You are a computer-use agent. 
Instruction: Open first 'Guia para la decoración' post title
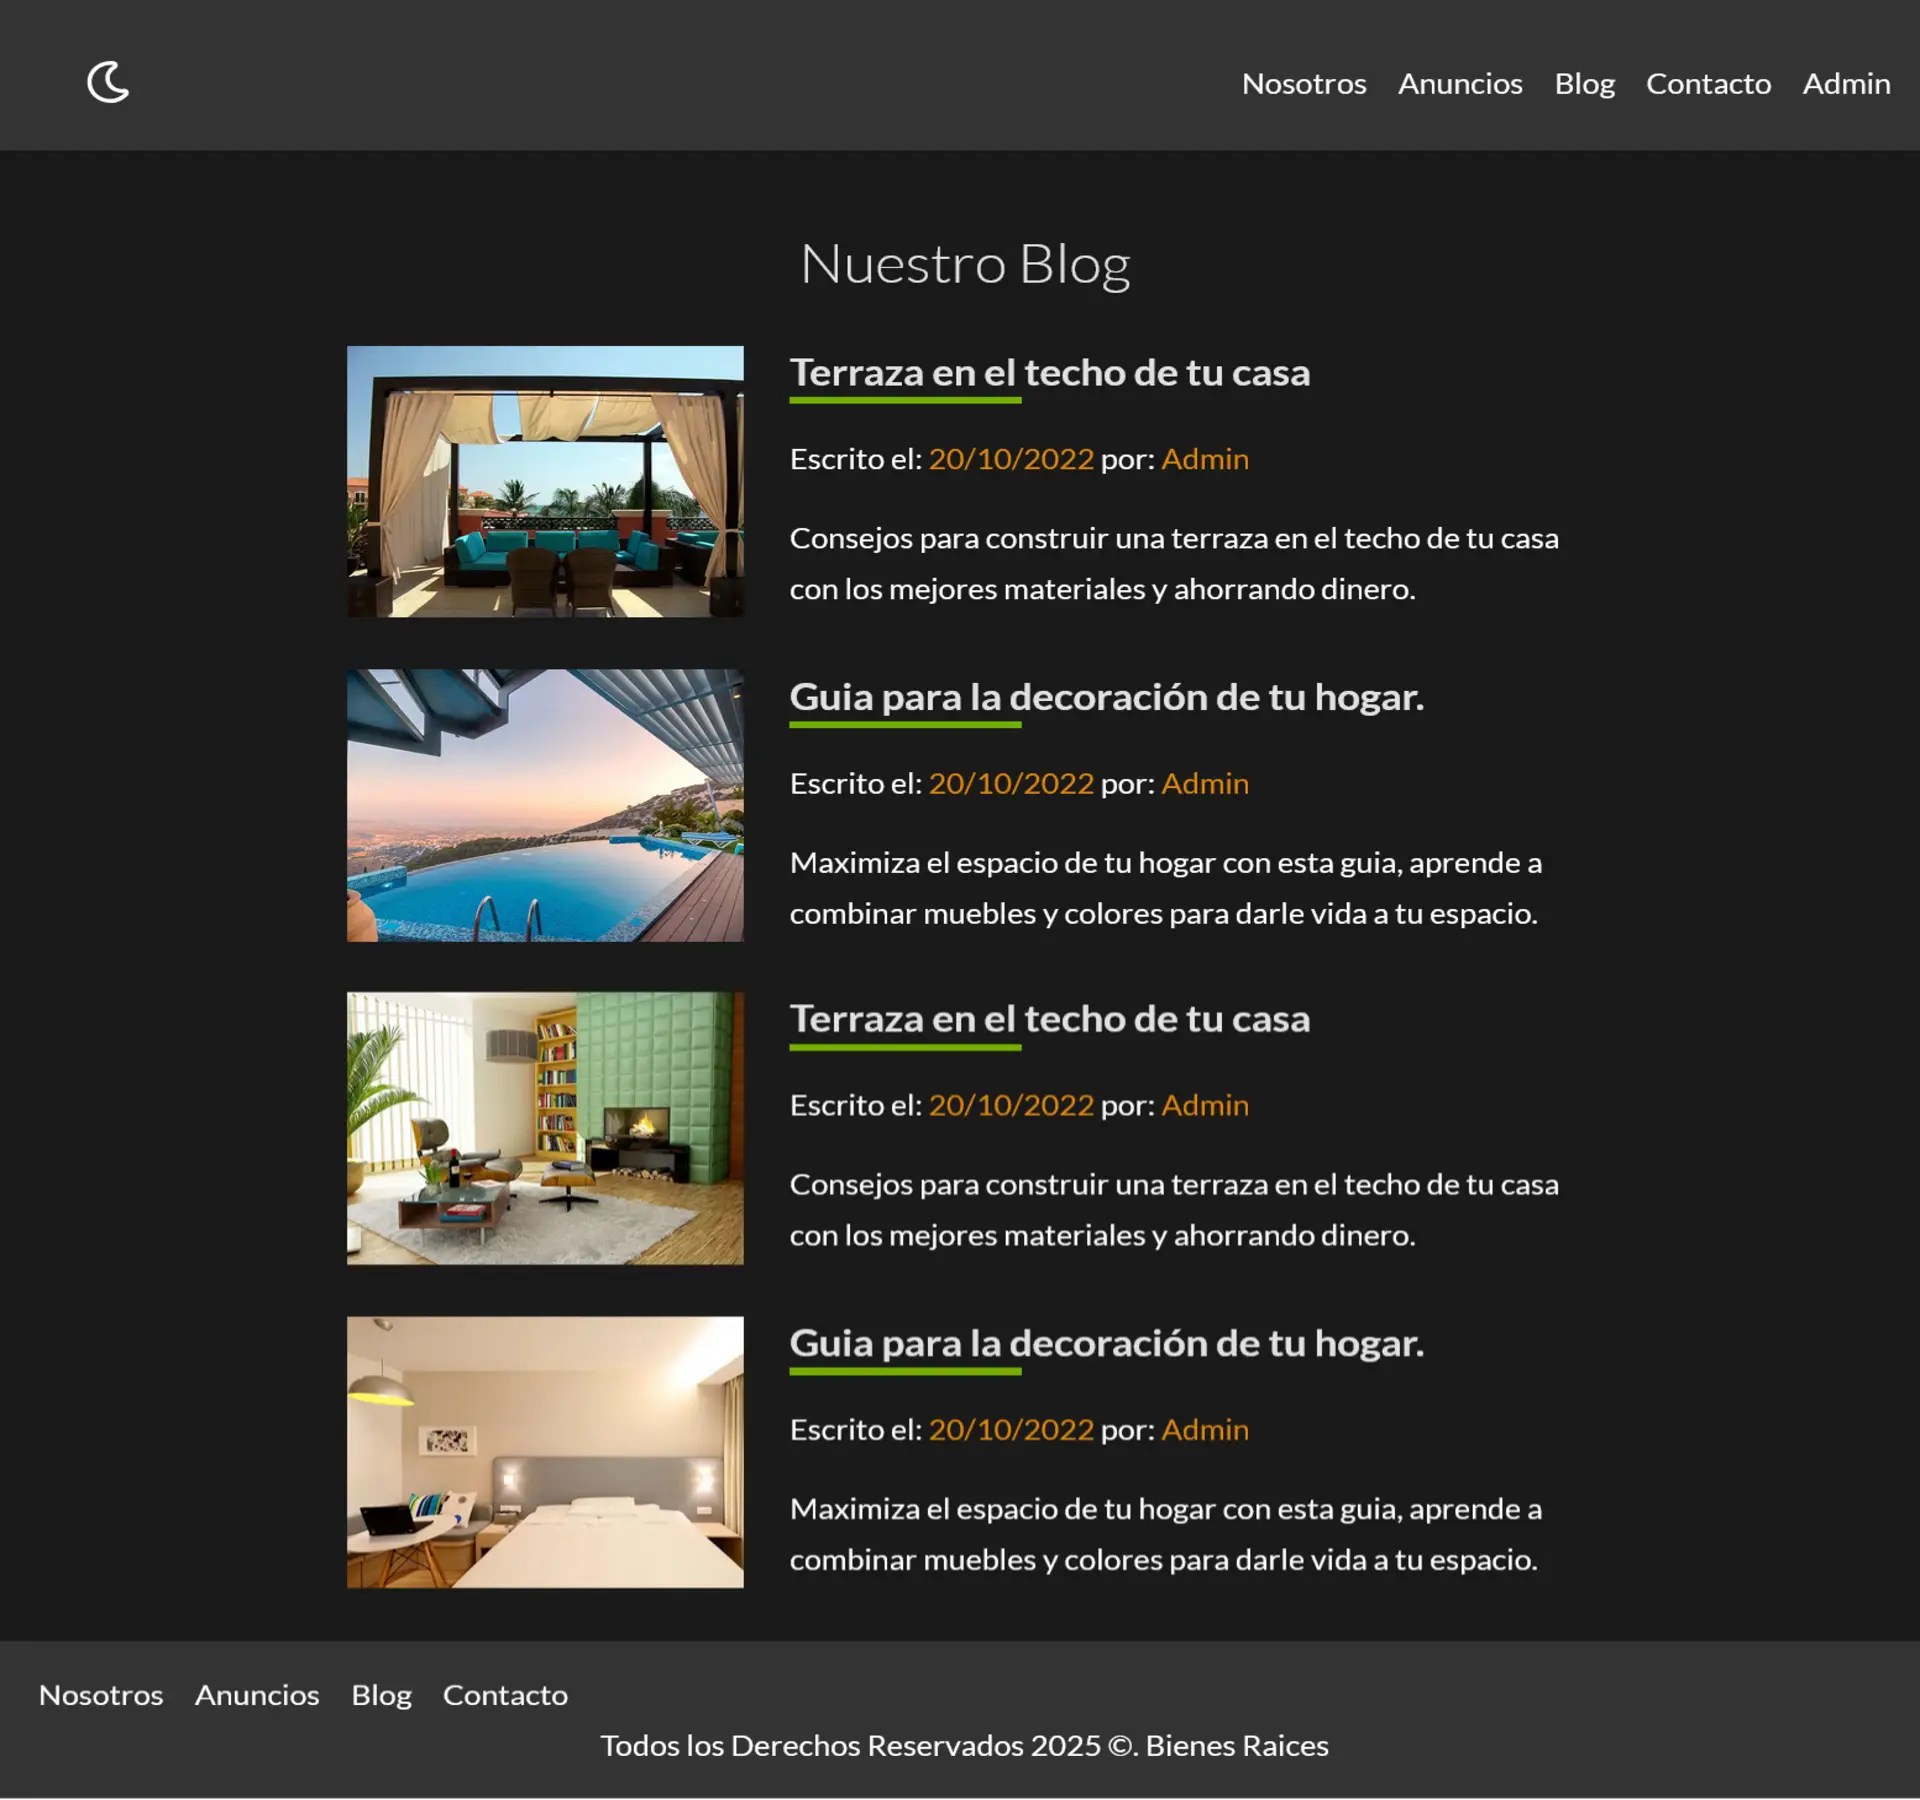click(x=1106, y=697)
